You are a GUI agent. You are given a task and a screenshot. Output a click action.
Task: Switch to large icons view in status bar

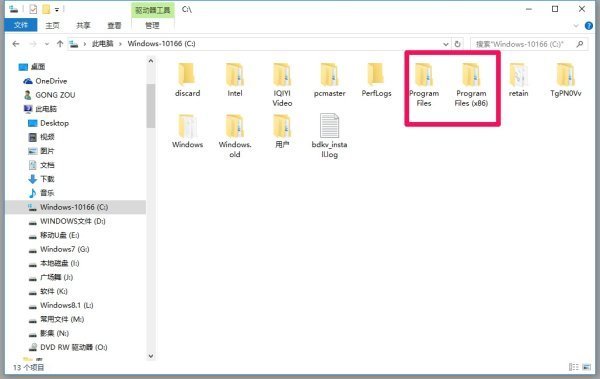point(587,367)
